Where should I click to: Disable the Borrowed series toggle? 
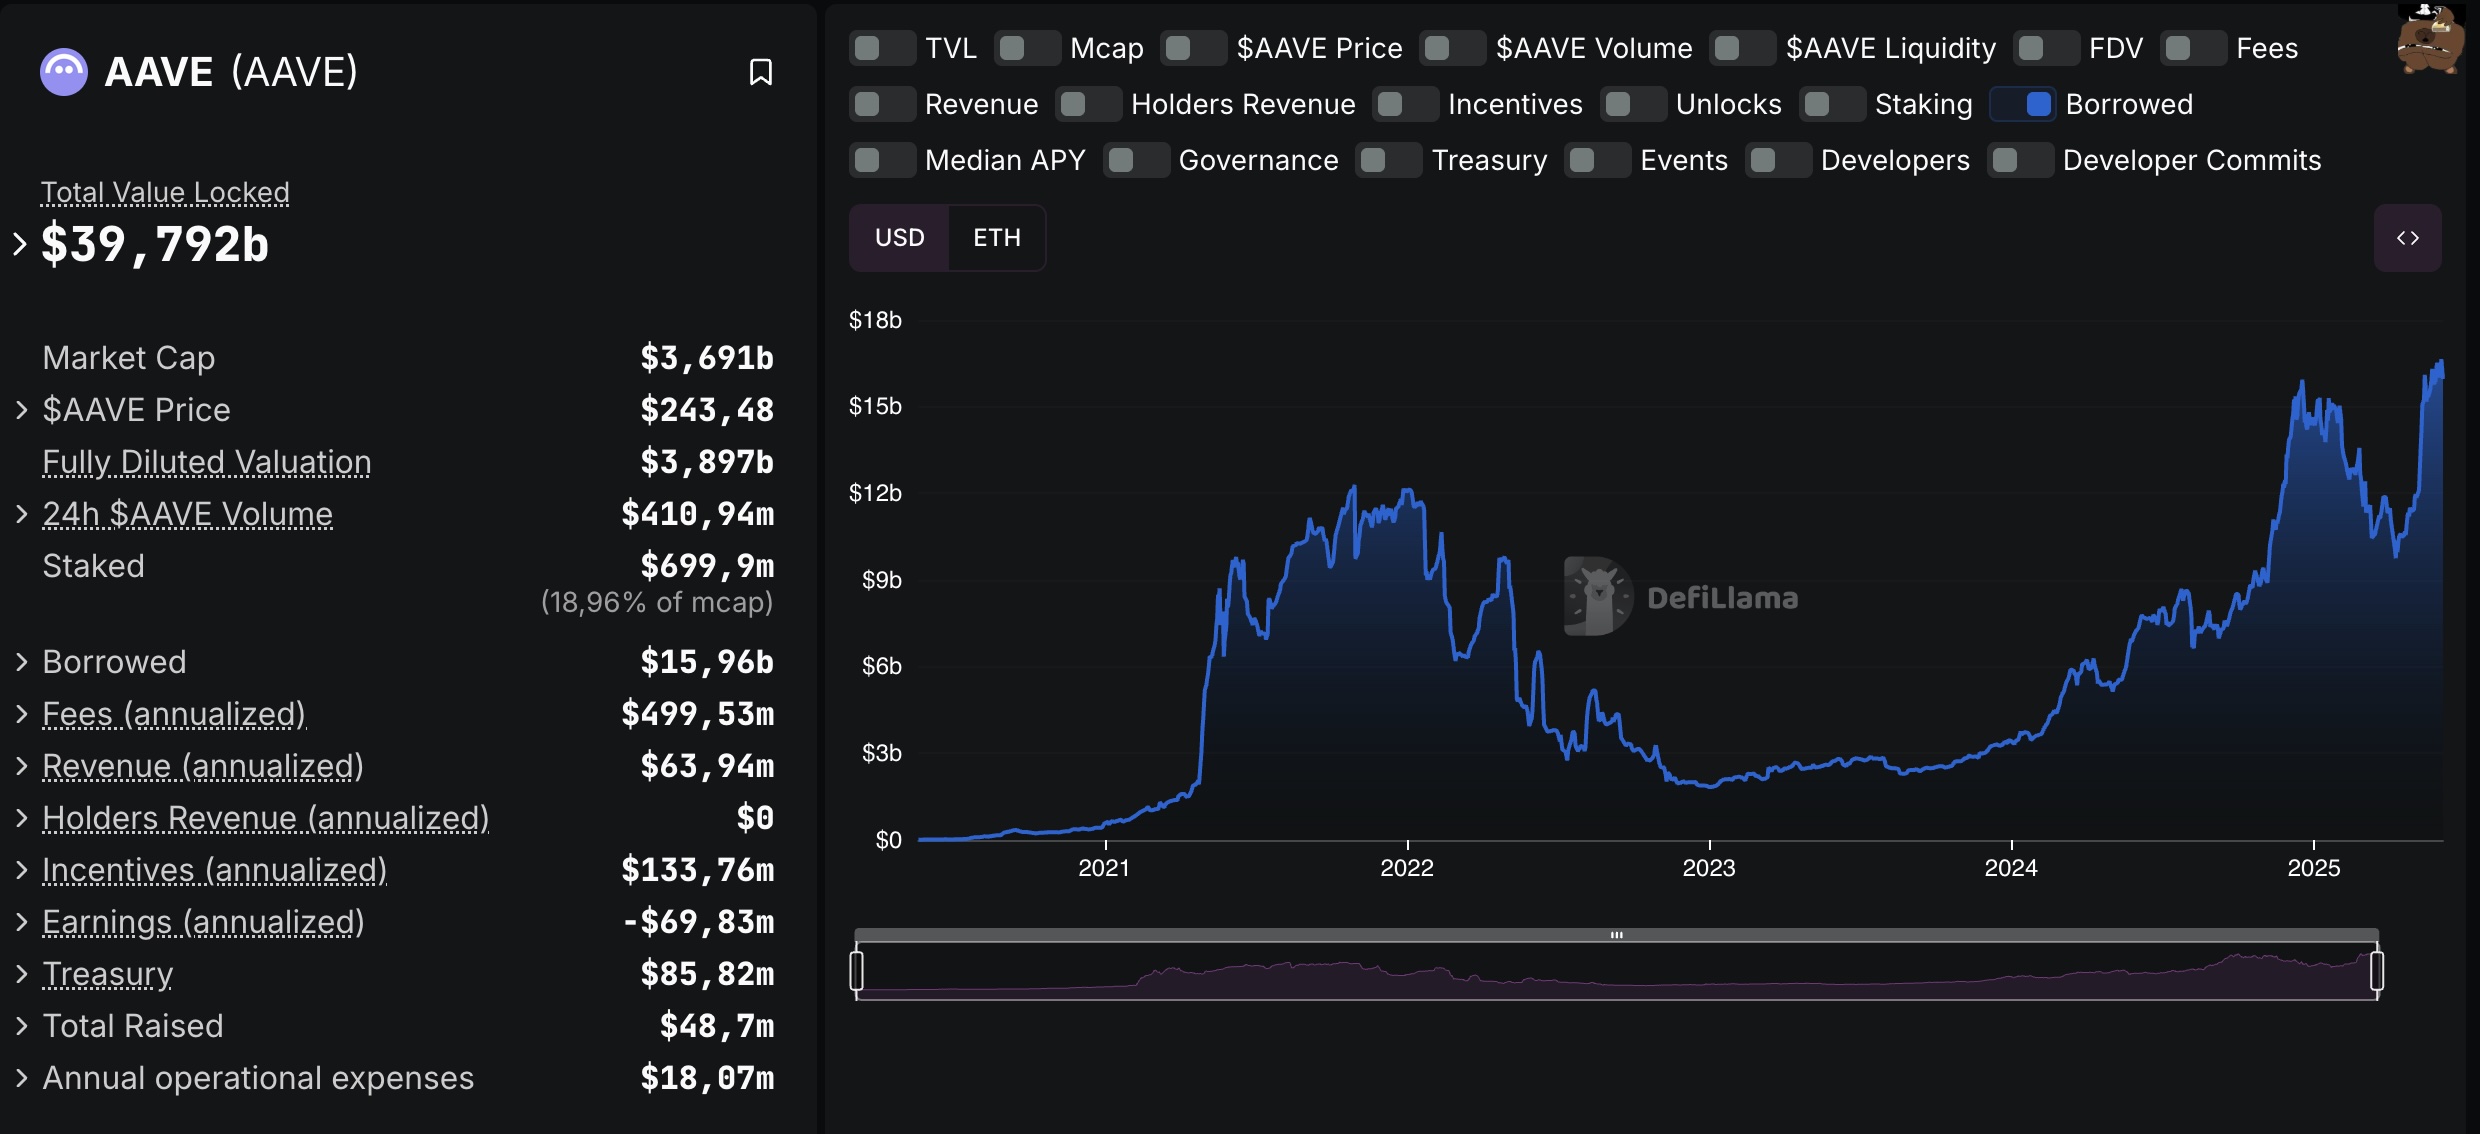tap(2023, 104)
